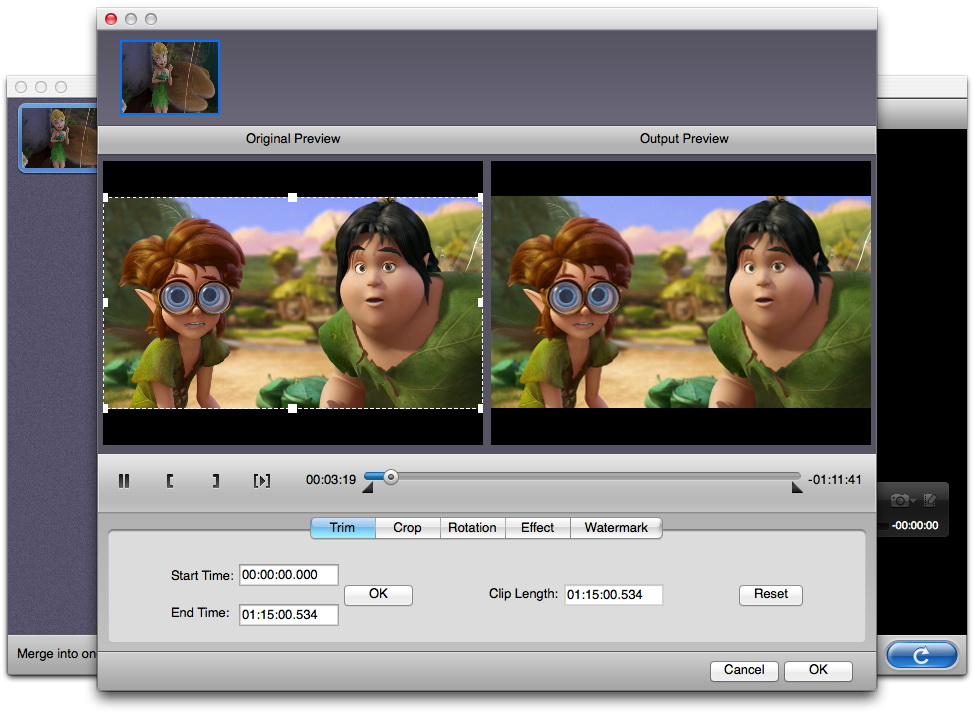Click the bottom-left crop corner handle
The image size is (974, 715).
pos(106,408)
